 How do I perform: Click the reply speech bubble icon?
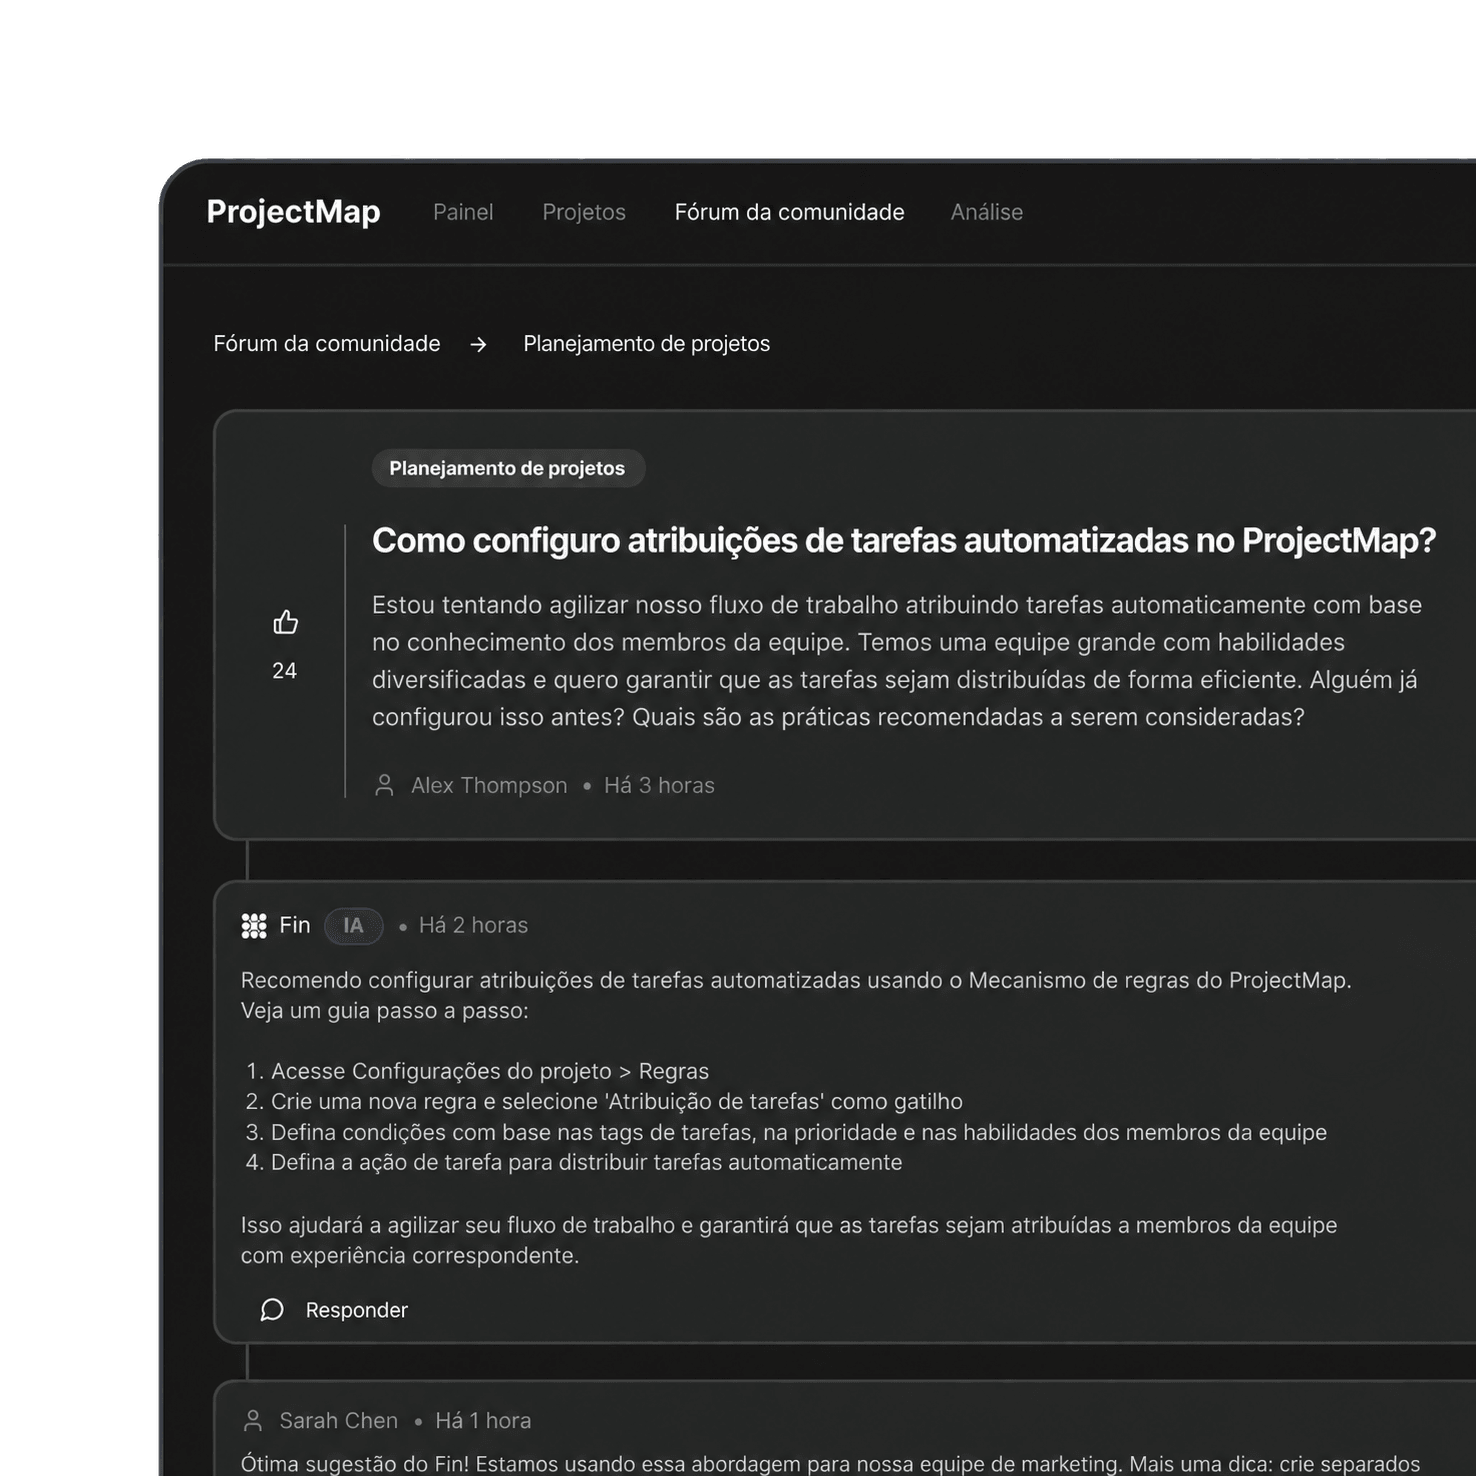(x=272, y=1310)
